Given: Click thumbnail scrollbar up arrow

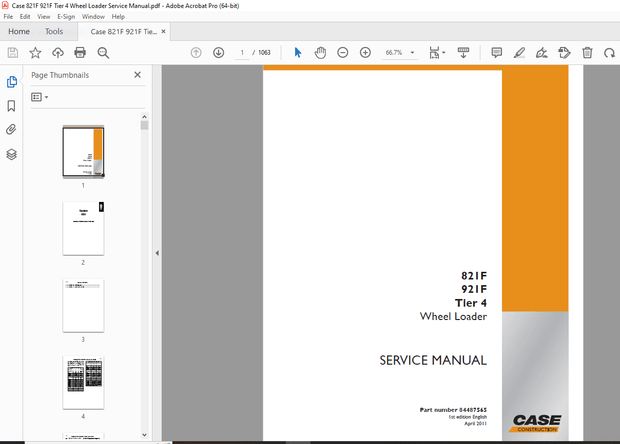Looking at the screenshot, I should click(144, 117).
